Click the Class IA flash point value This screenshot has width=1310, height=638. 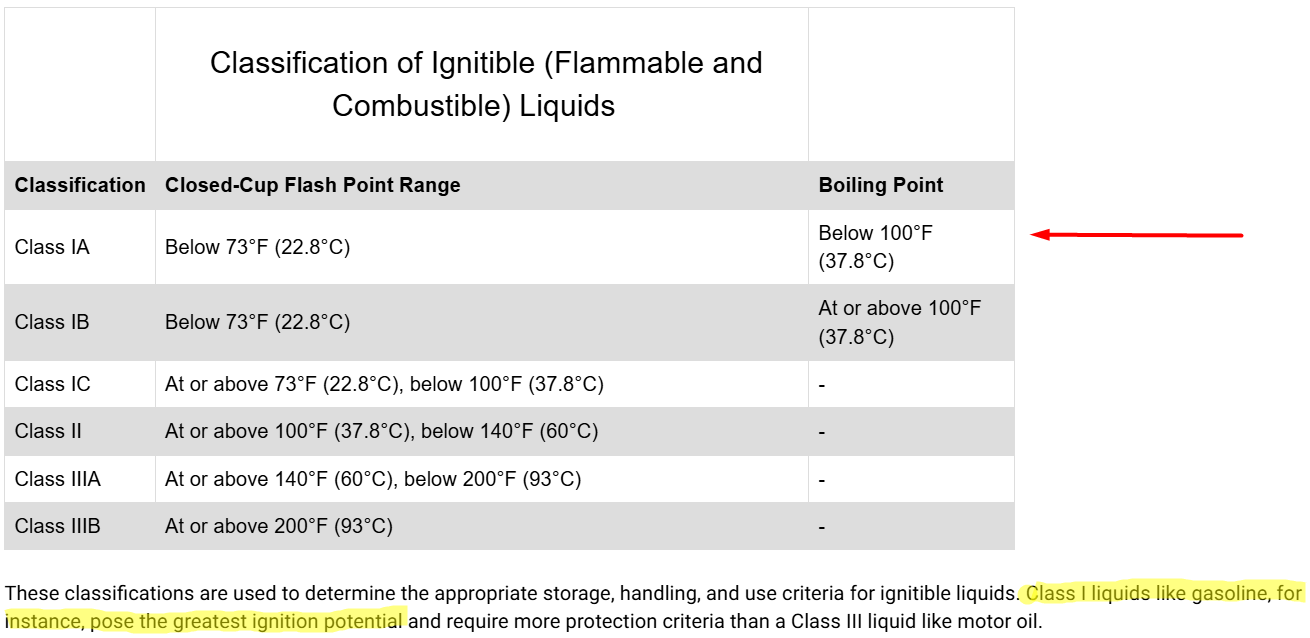(x=257, y=247)
